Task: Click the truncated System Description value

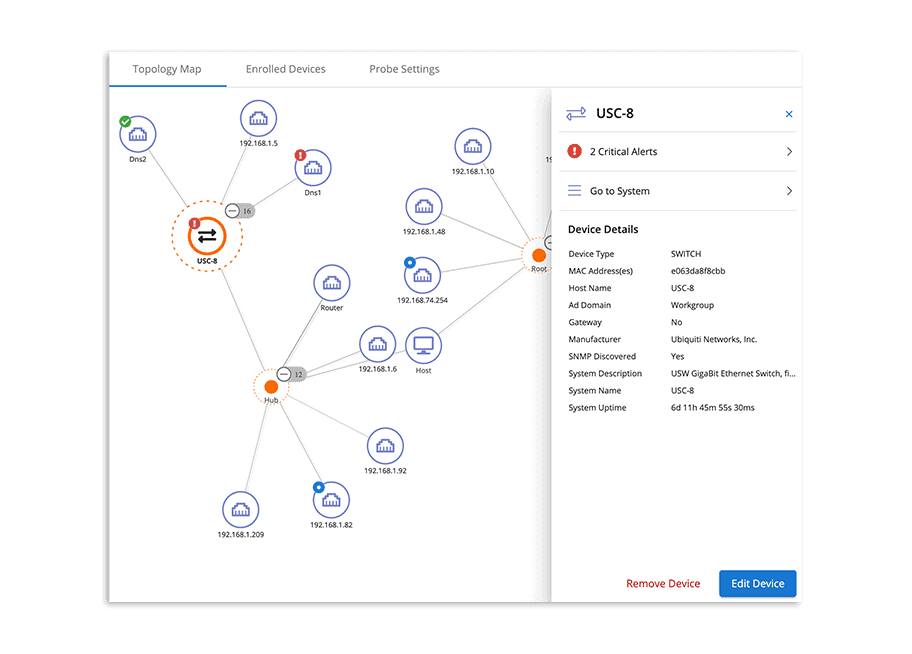Action: (x=733, y=374)
